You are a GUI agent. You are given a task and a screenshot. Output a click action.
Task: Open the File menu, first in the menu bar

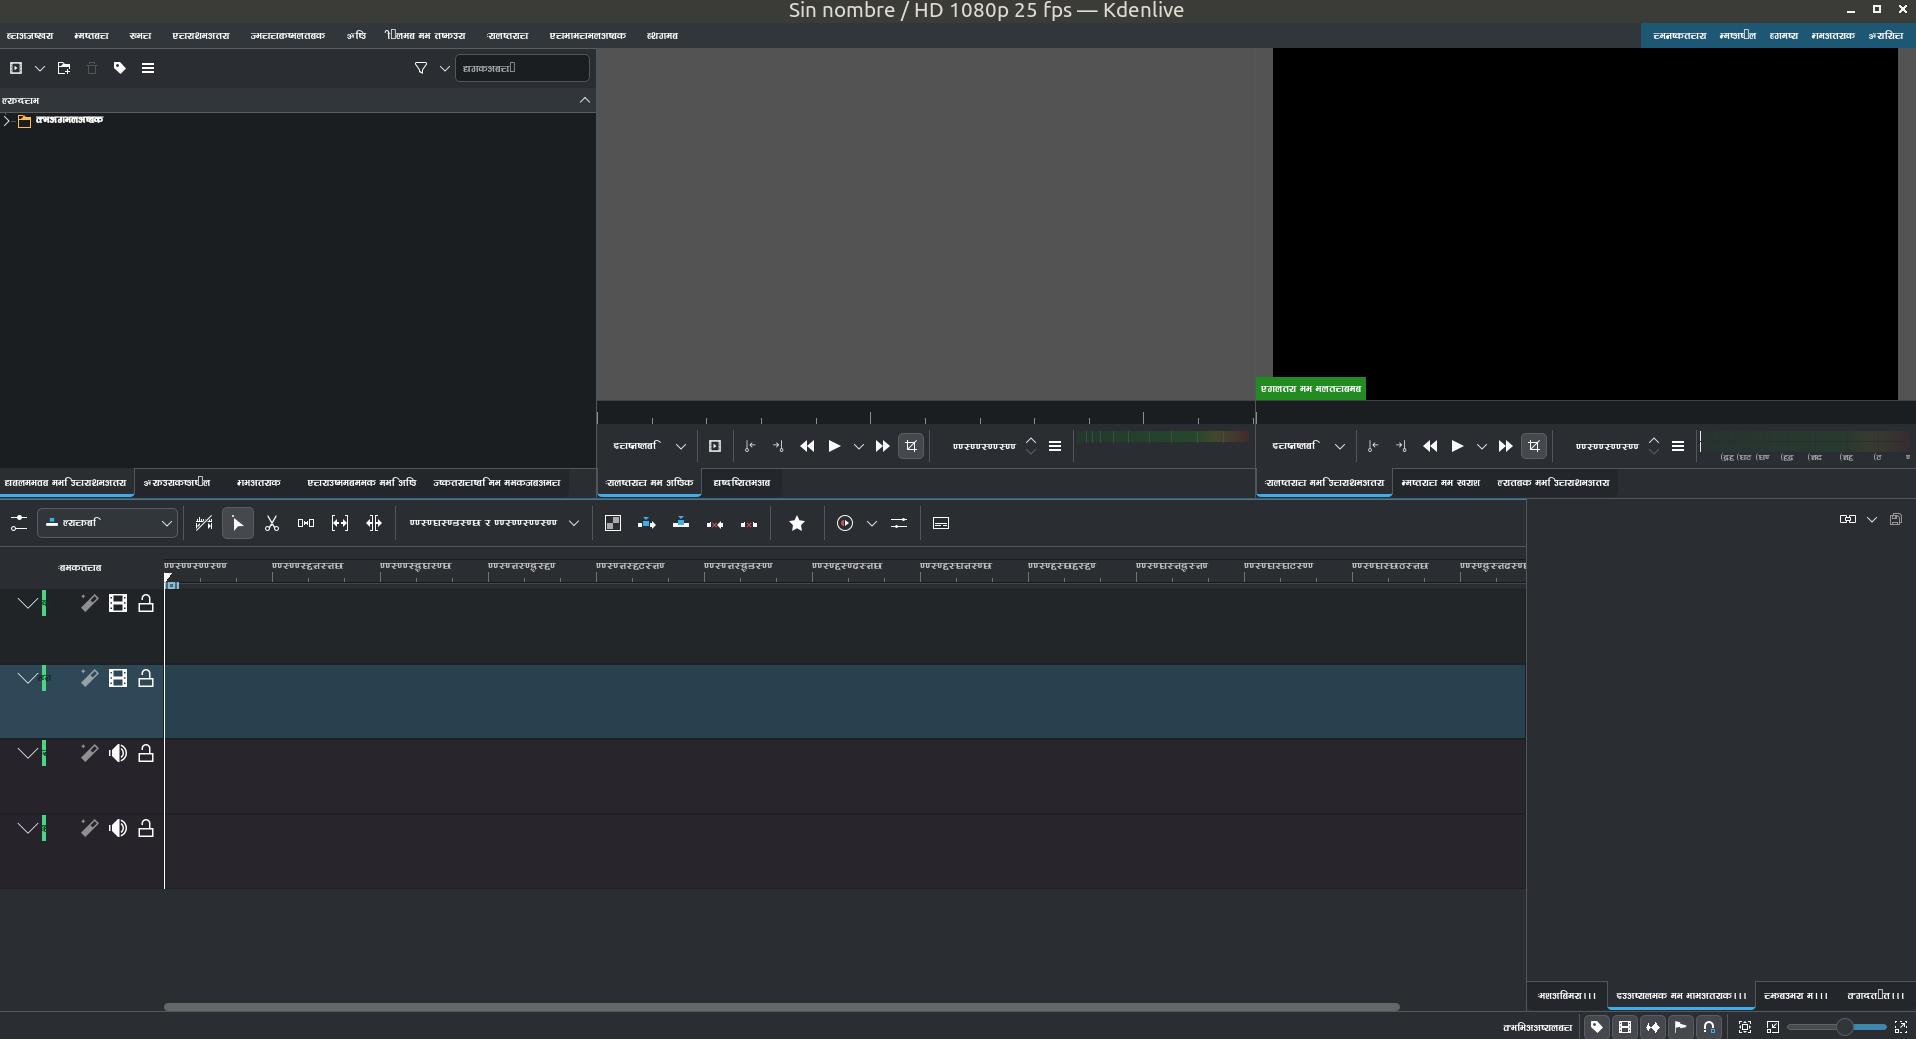(30, 36)
